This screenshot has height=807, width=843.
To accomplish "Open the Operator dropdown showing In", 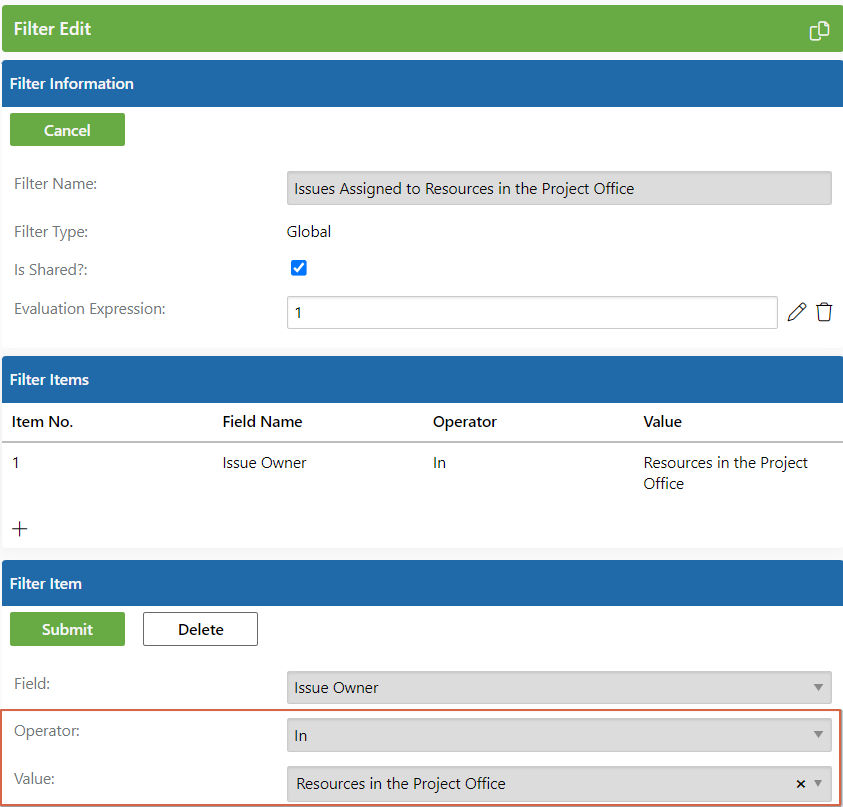I will (x=559, y=735).
